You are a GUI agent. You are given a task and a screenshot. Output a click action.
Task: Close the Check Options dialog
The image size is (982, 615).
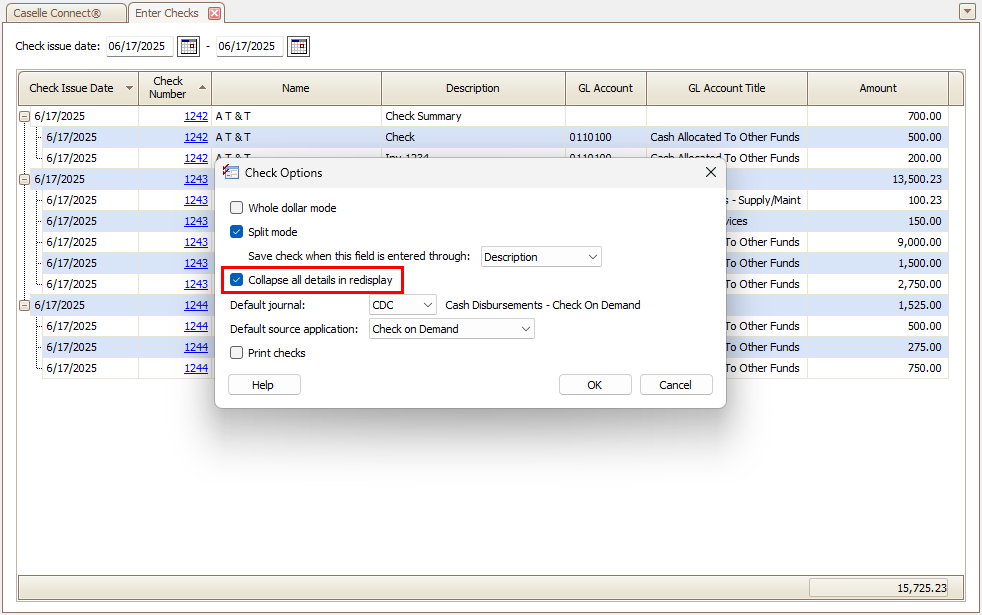tap(711, 172)
